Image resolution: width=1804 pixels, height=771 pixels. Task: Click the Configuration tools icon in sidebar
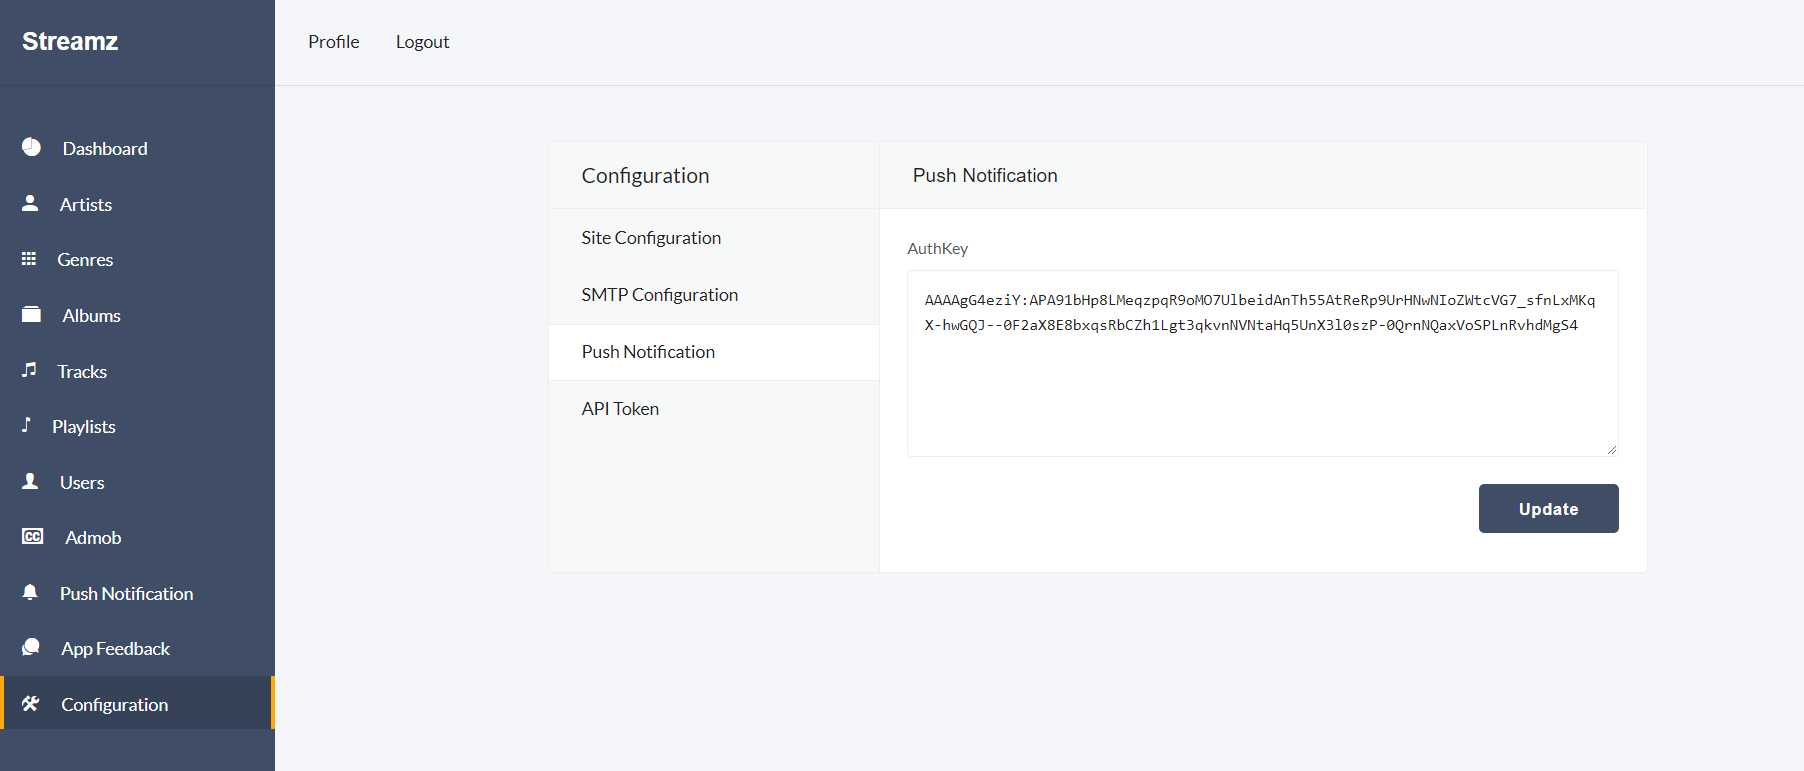pyautogui.click(x=31, y=704)
